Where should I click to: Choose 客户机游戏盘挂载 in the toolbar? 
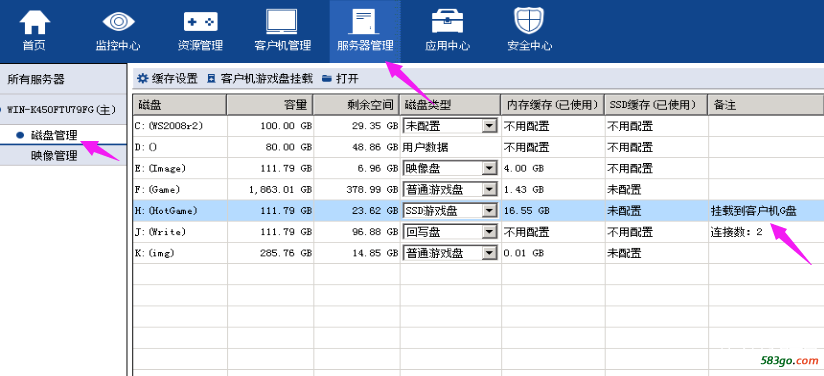pos(266,79)
